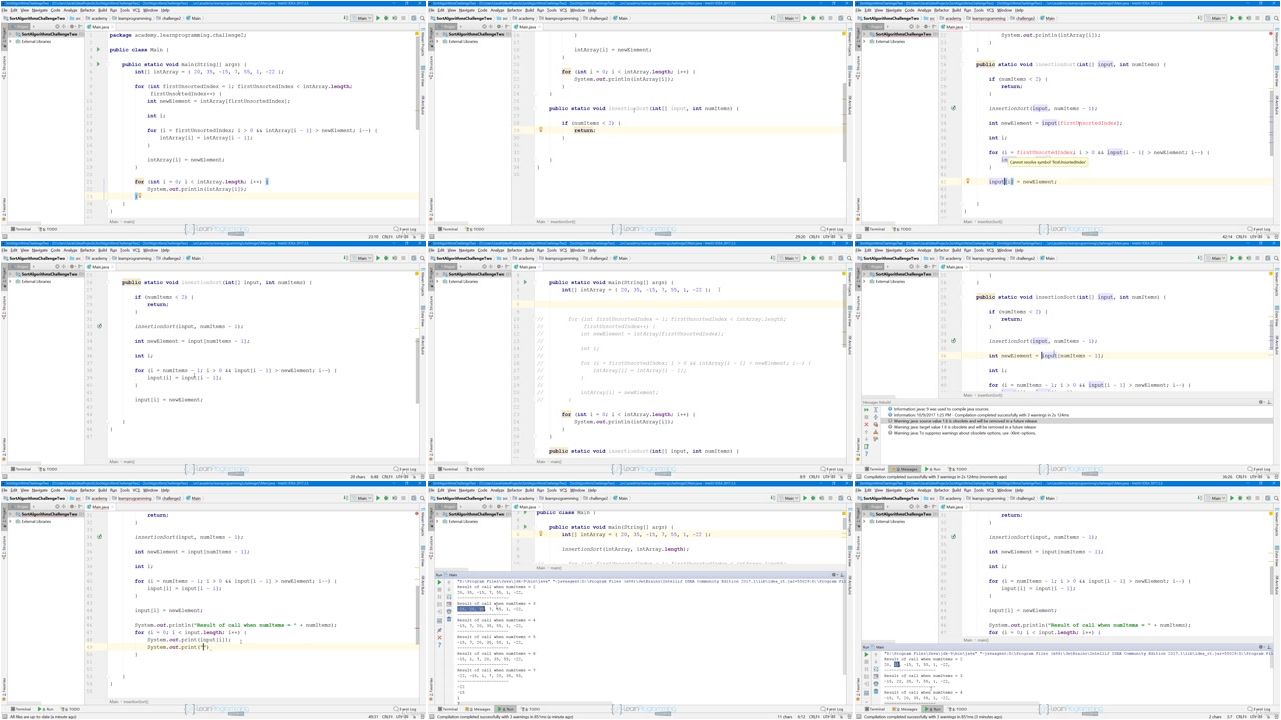Screen dimensions: 1281x720
Task: Lightbulb-at-return frame: click 'academy' navigation bar breadcrumb
Action: point(524,18)
